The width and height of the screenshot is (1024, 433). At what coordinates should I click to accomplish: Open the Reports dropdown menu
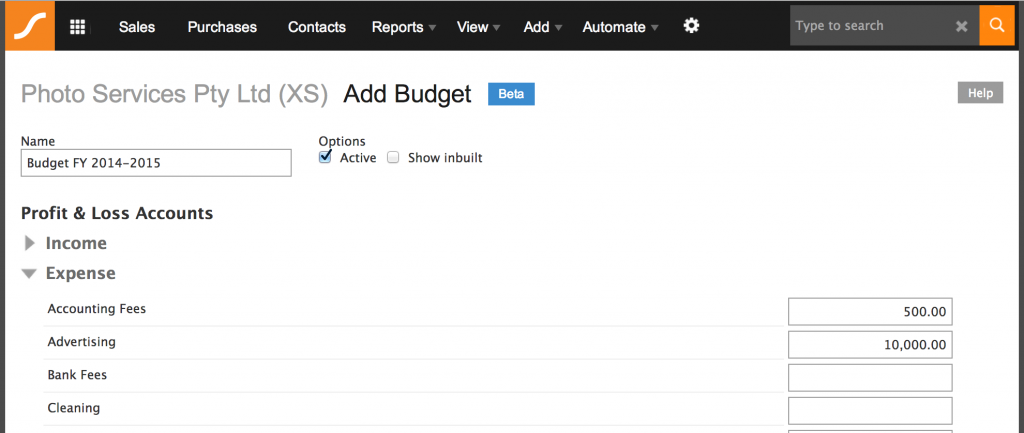pyautogui.click(x=403, y=27)
